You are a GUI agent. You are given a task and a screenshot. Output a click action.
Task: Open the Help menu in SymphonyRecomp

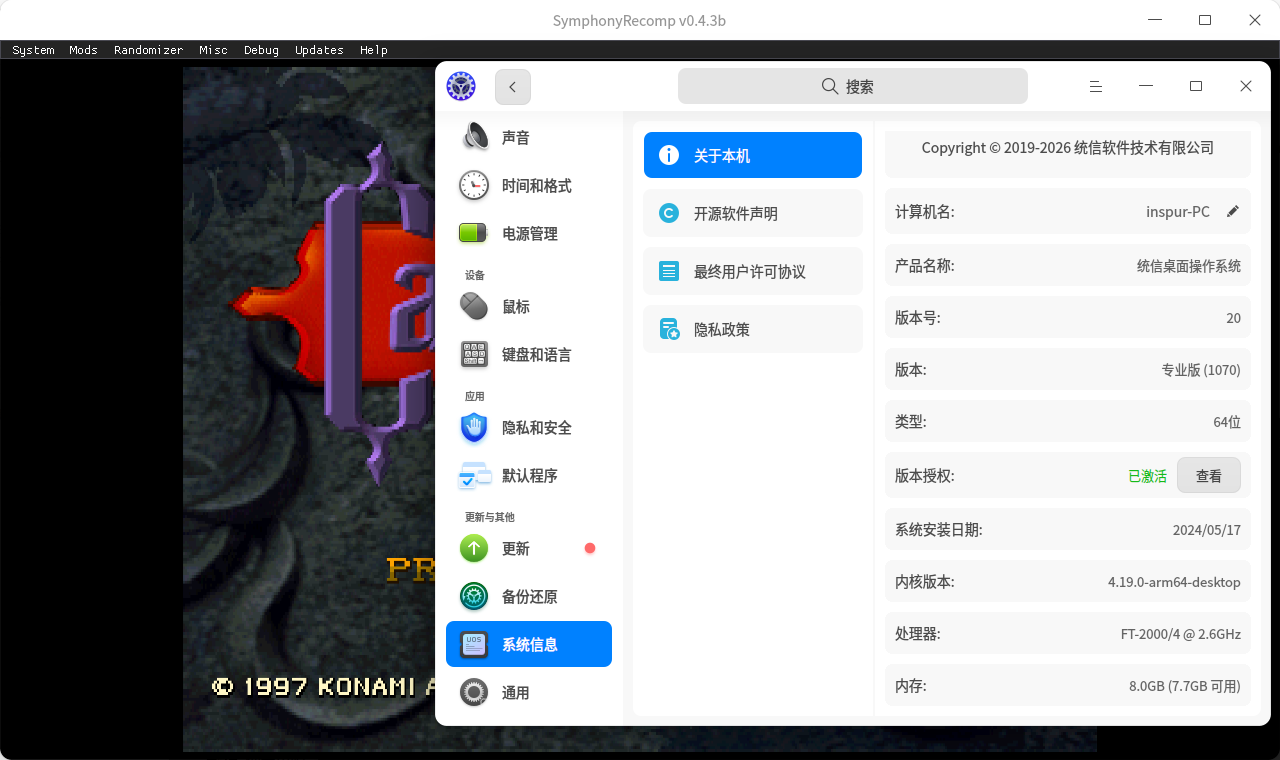pyautogui.click(x=373, y=50)
